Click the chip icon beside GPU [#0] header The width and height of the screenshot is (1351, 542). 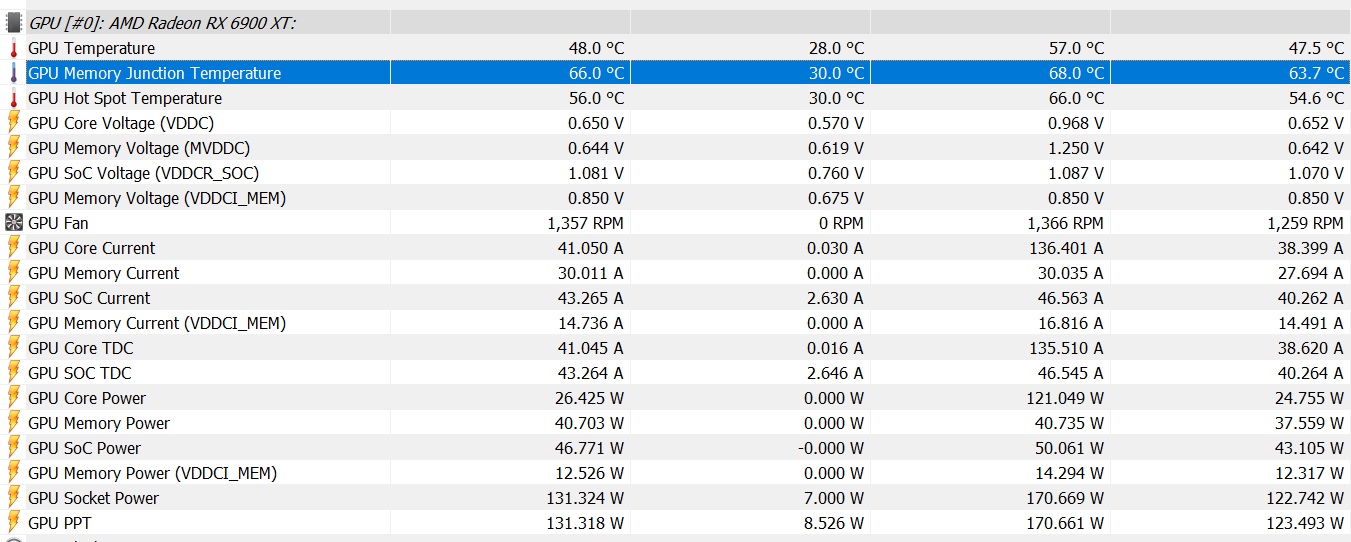click(x=14, y=22)
